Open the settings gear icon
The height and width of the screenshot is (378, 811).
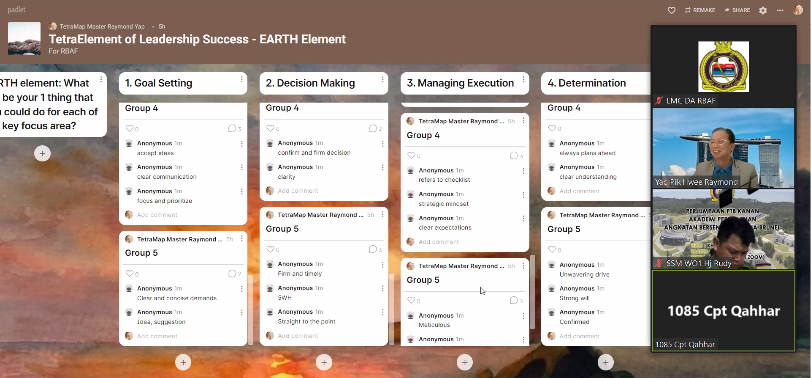point(763,10)
